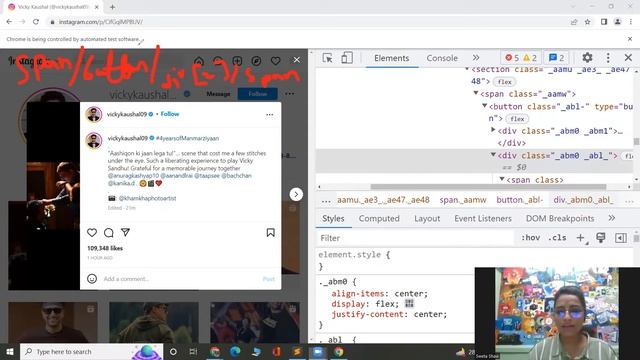
Task: Click the errors and warnings counter
Action: pos(521,58)
